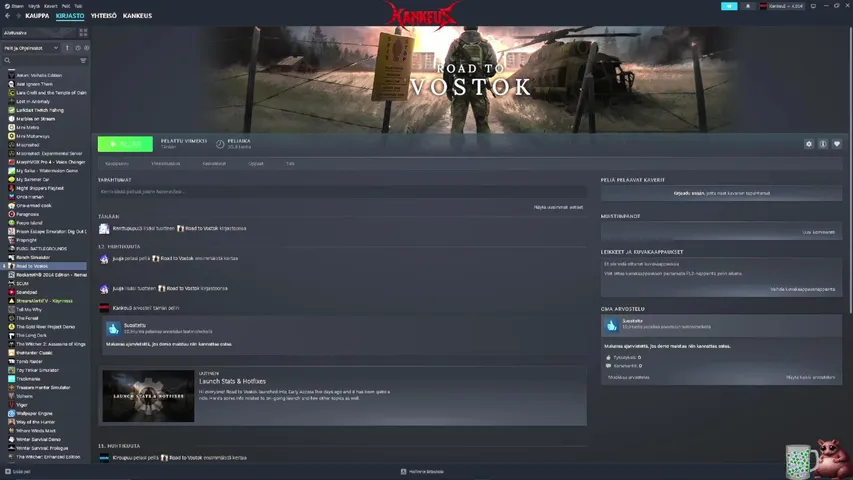Open Pelit ja Ohjelmistot filter dropdown

click(30, 48)
